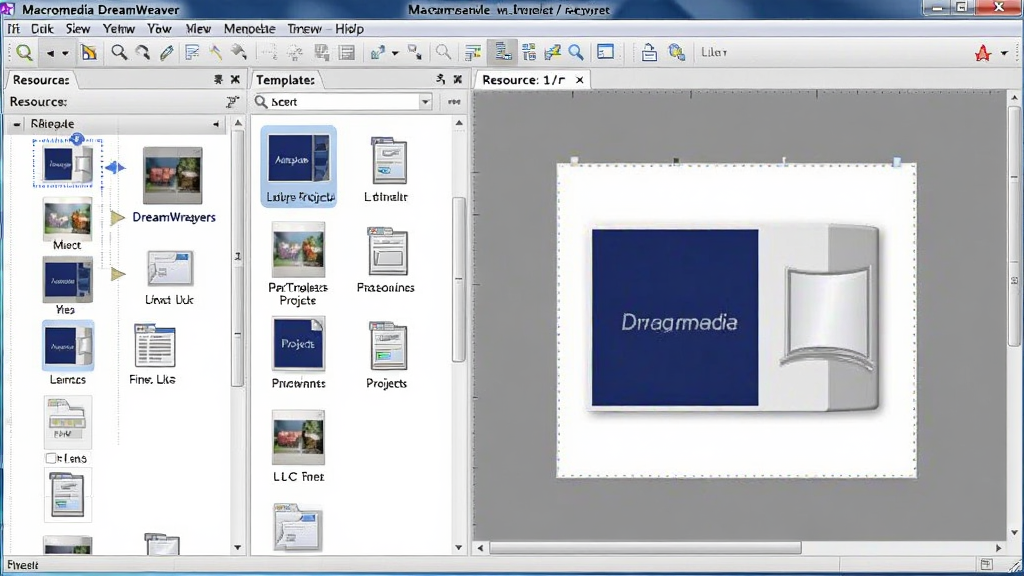Click the Dmagmadia image on canvas
Screen dimensions: 1024x576
pyautogui.click(x=735, y=318)
